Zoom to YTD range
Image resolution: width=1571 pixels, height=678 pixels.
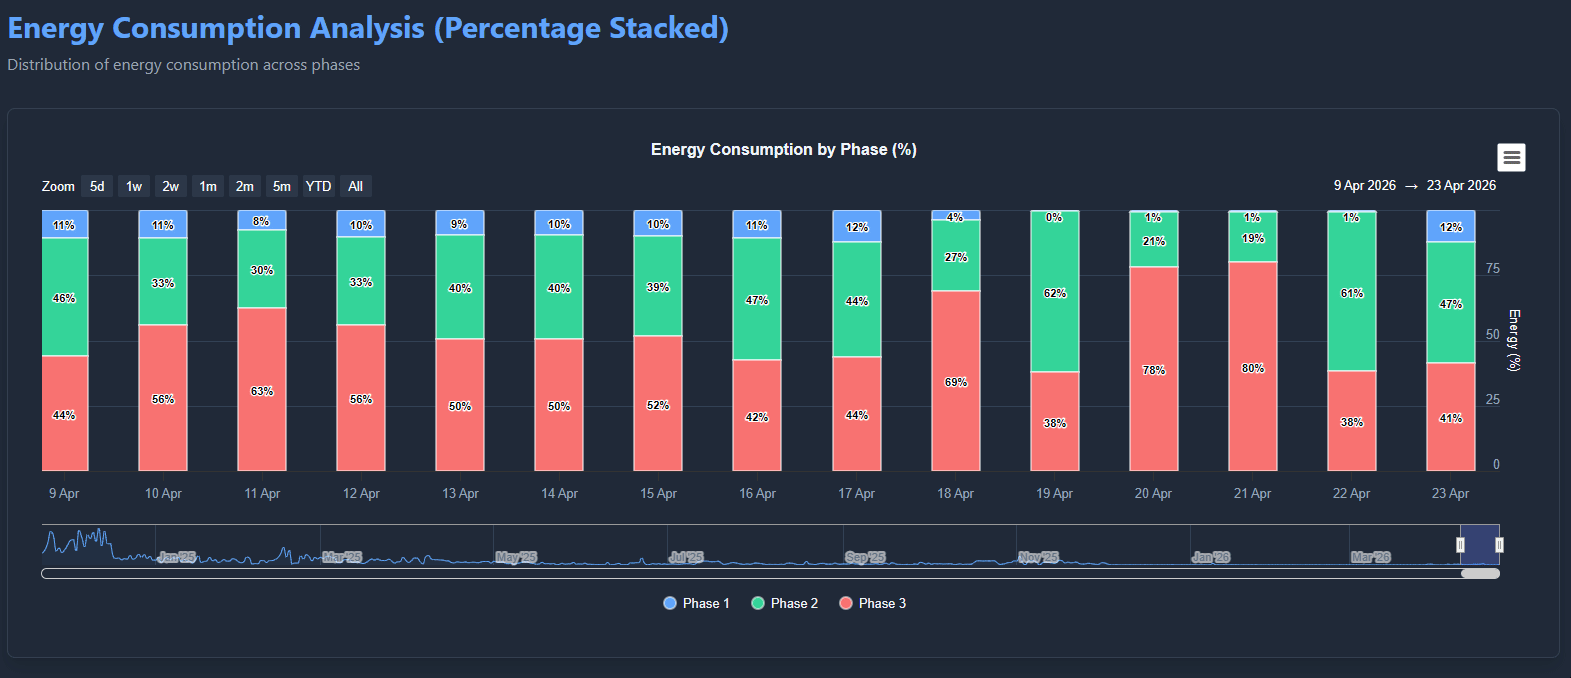[x=318, y=186]
